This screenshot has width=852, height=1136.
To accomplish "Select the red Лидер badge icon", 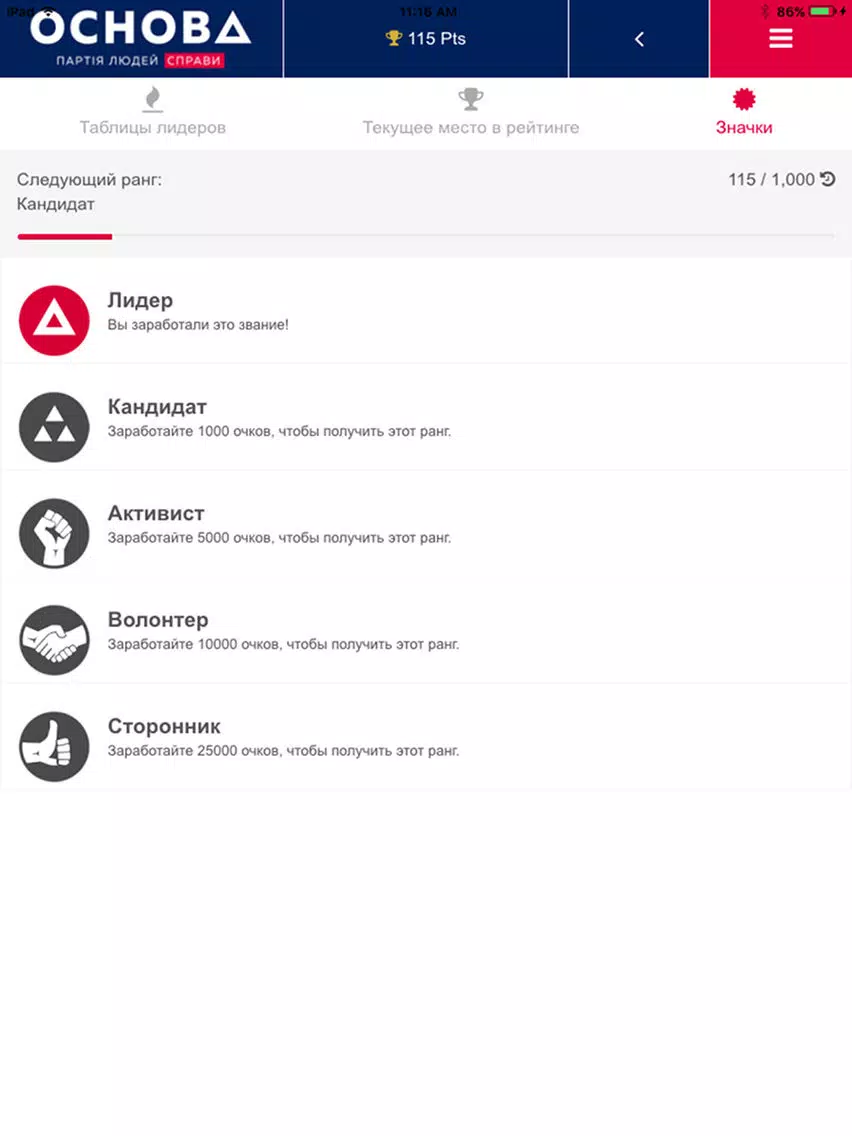I will 54,320.
